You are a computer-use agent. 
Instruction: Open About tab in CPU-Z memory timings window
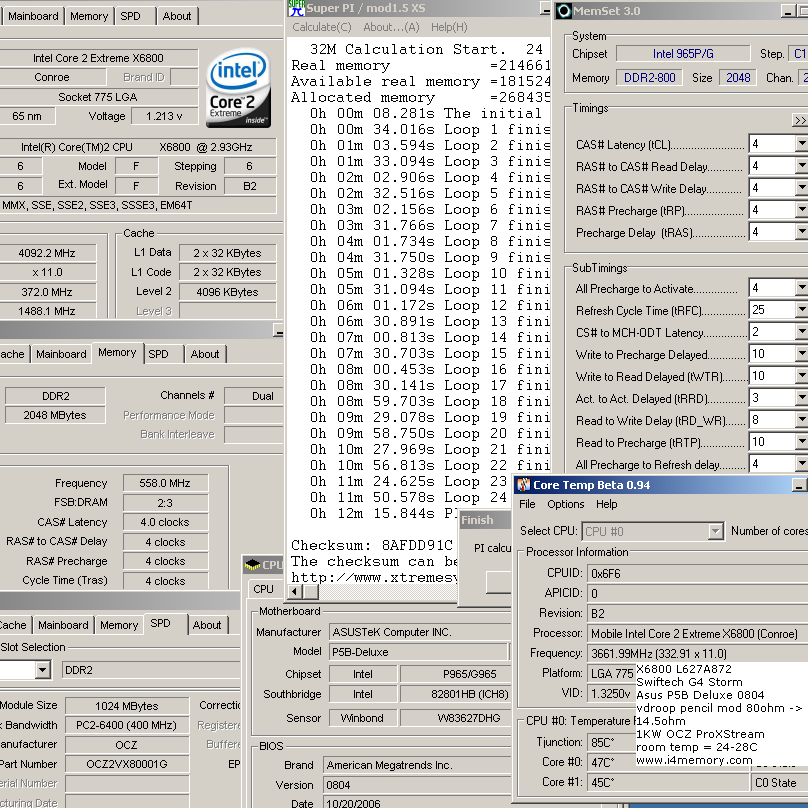tap(205, 354)
